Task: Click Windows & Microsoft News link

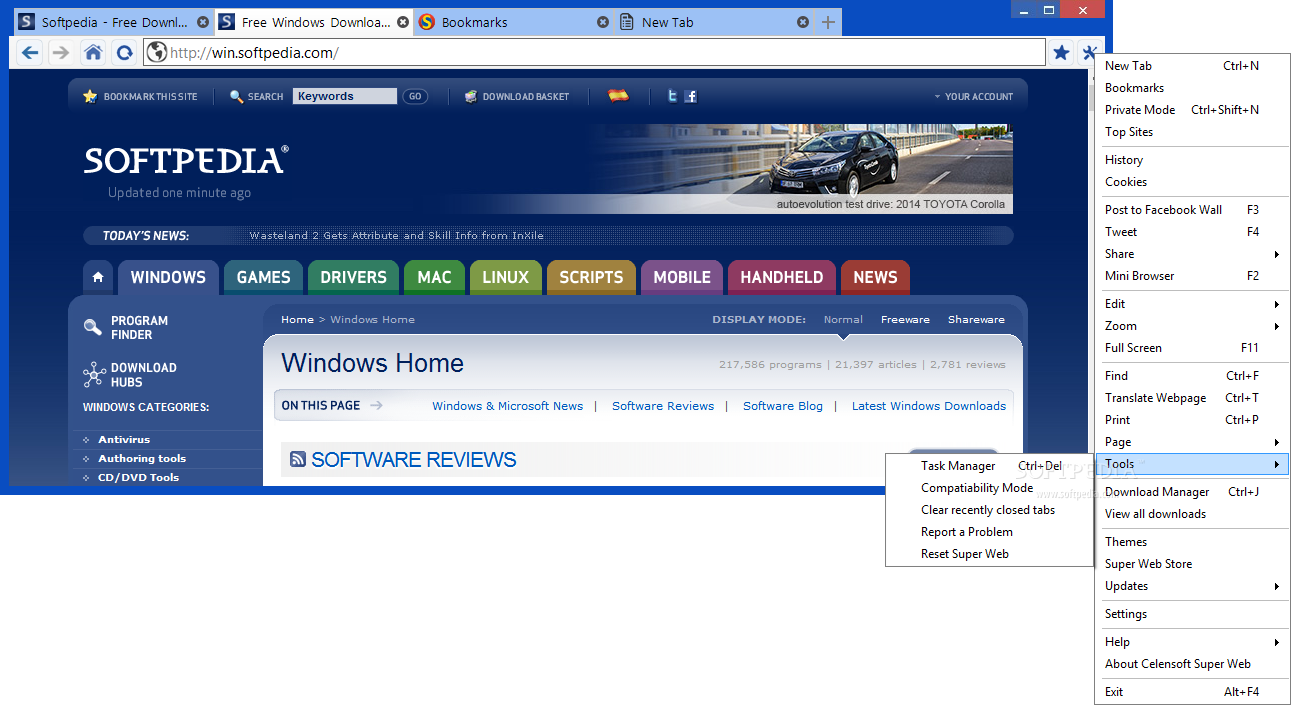Action: tap(507, 406)
